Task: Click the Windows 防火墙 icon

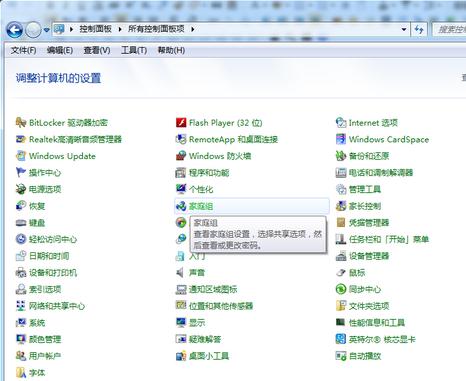Action: click(181, 156)
